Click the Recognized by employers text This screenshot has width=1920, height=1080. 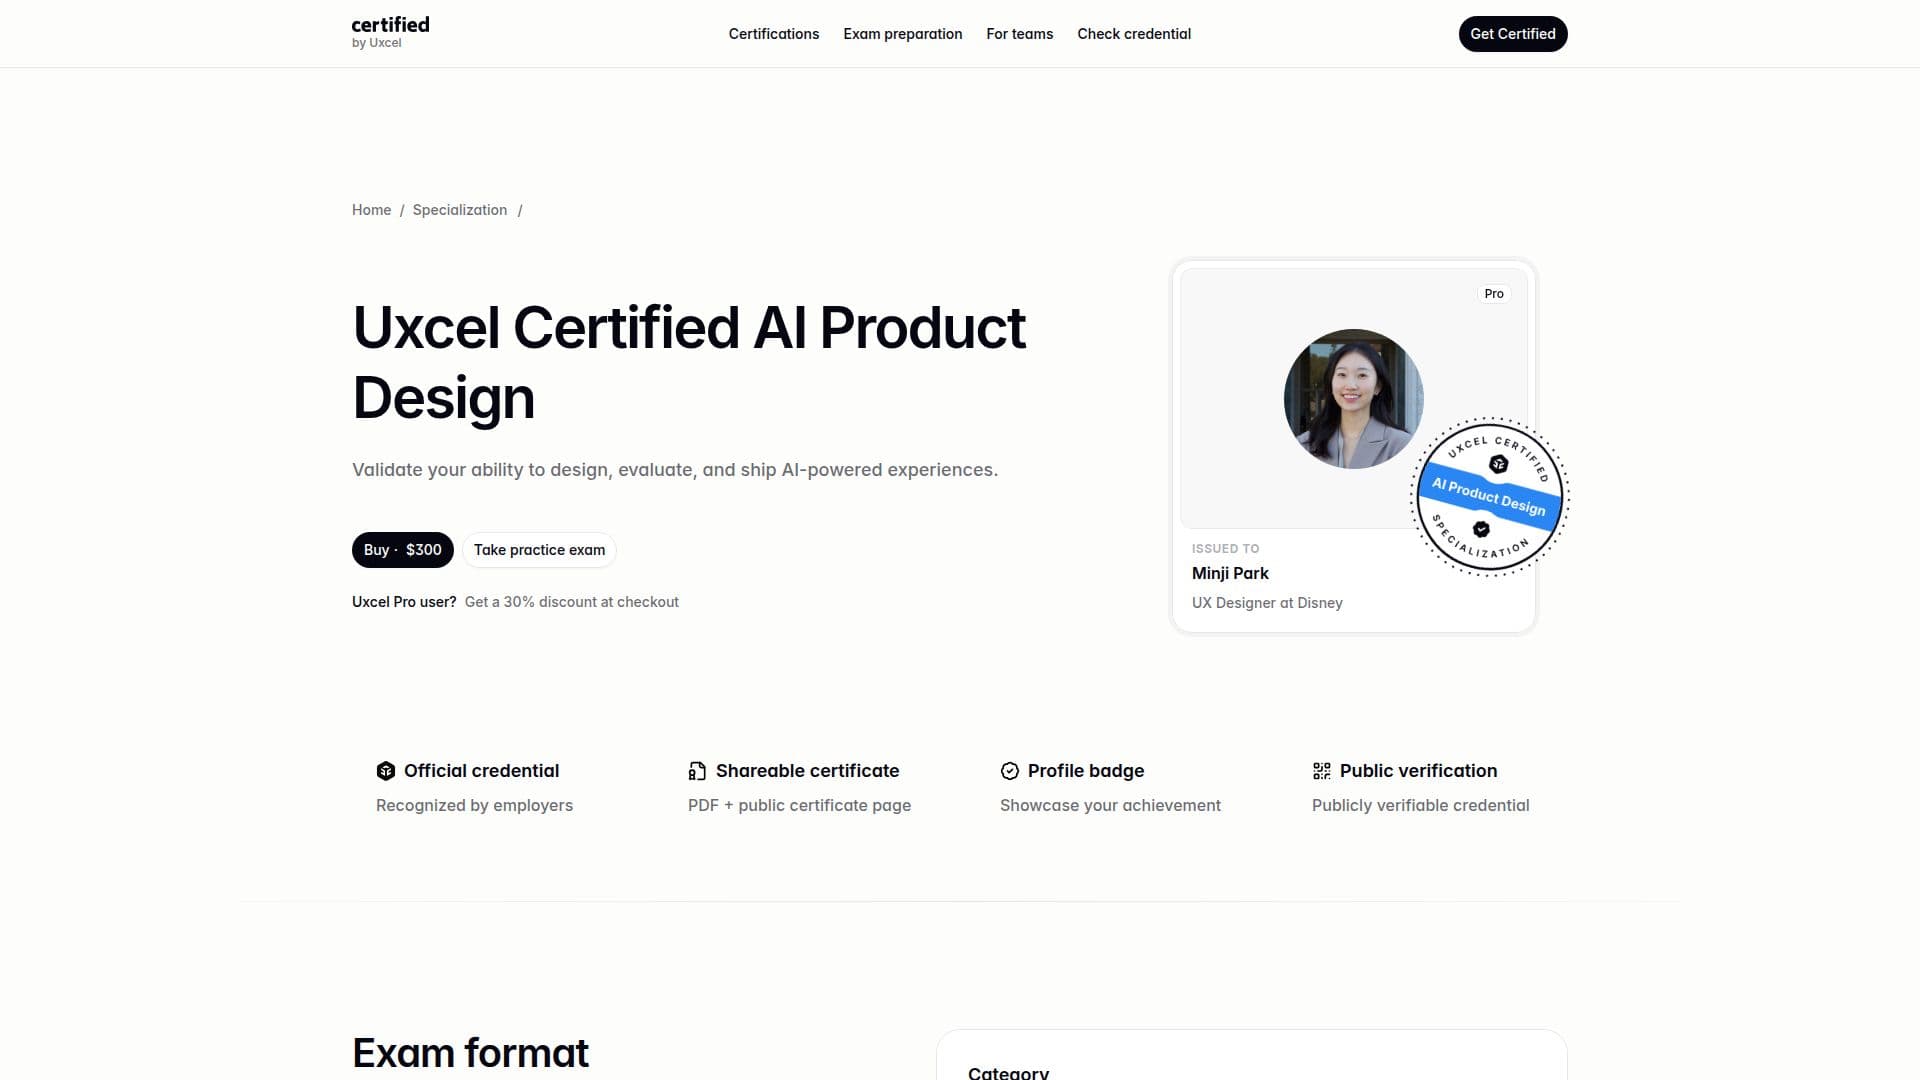[x=474, y=806]
